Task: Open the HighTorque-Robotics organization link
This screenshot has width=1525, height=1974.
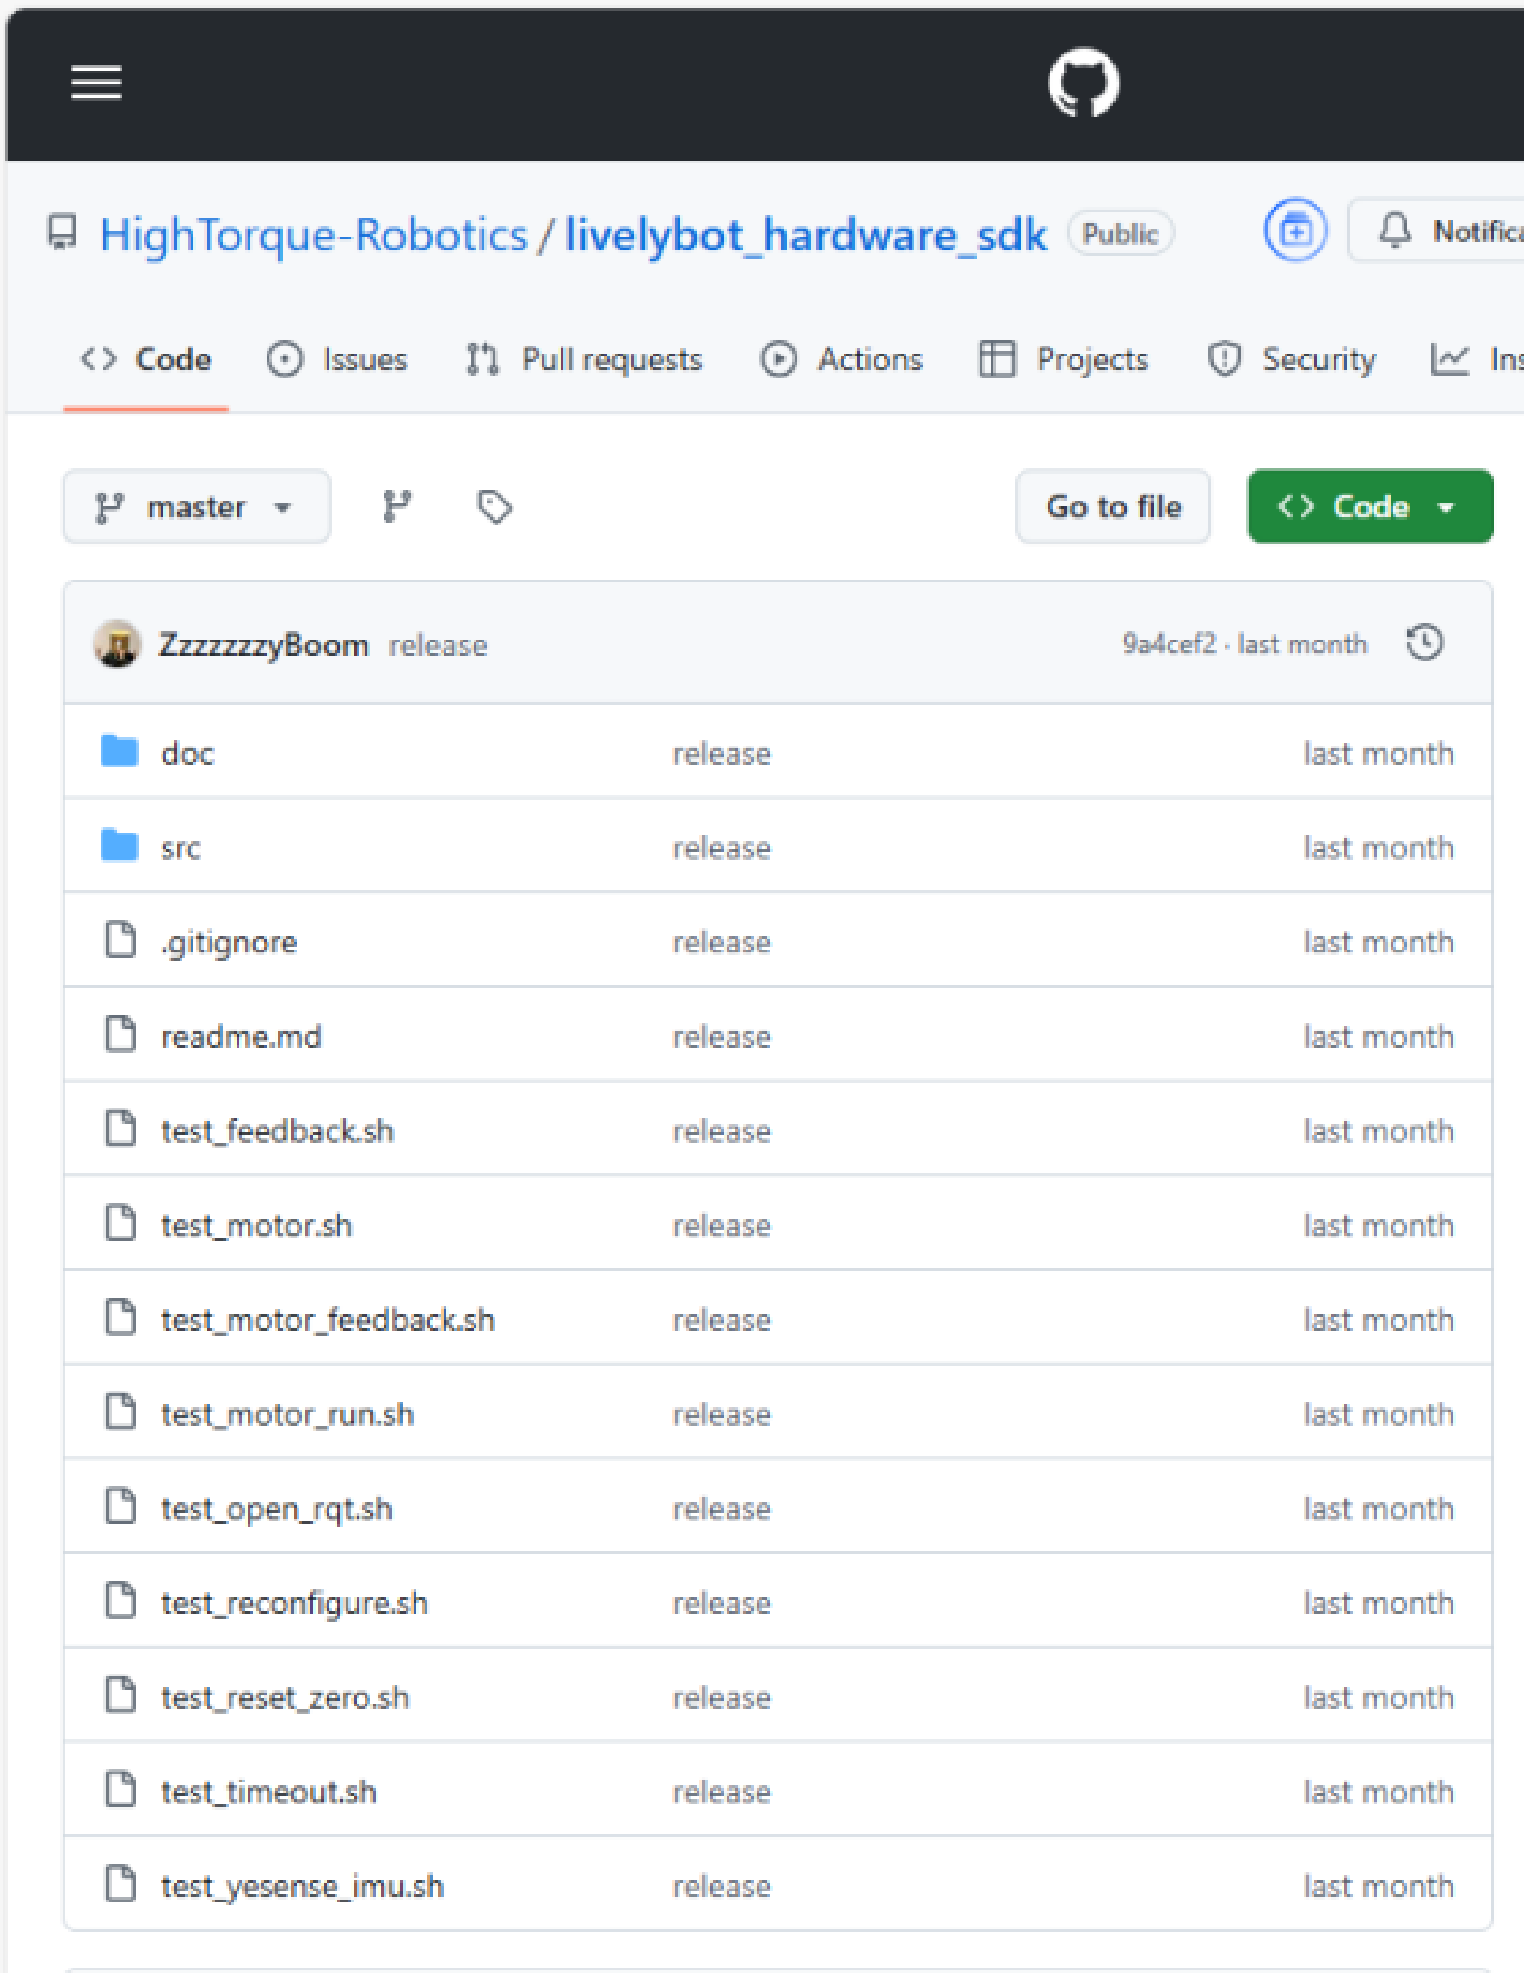Action: point(313,235)
